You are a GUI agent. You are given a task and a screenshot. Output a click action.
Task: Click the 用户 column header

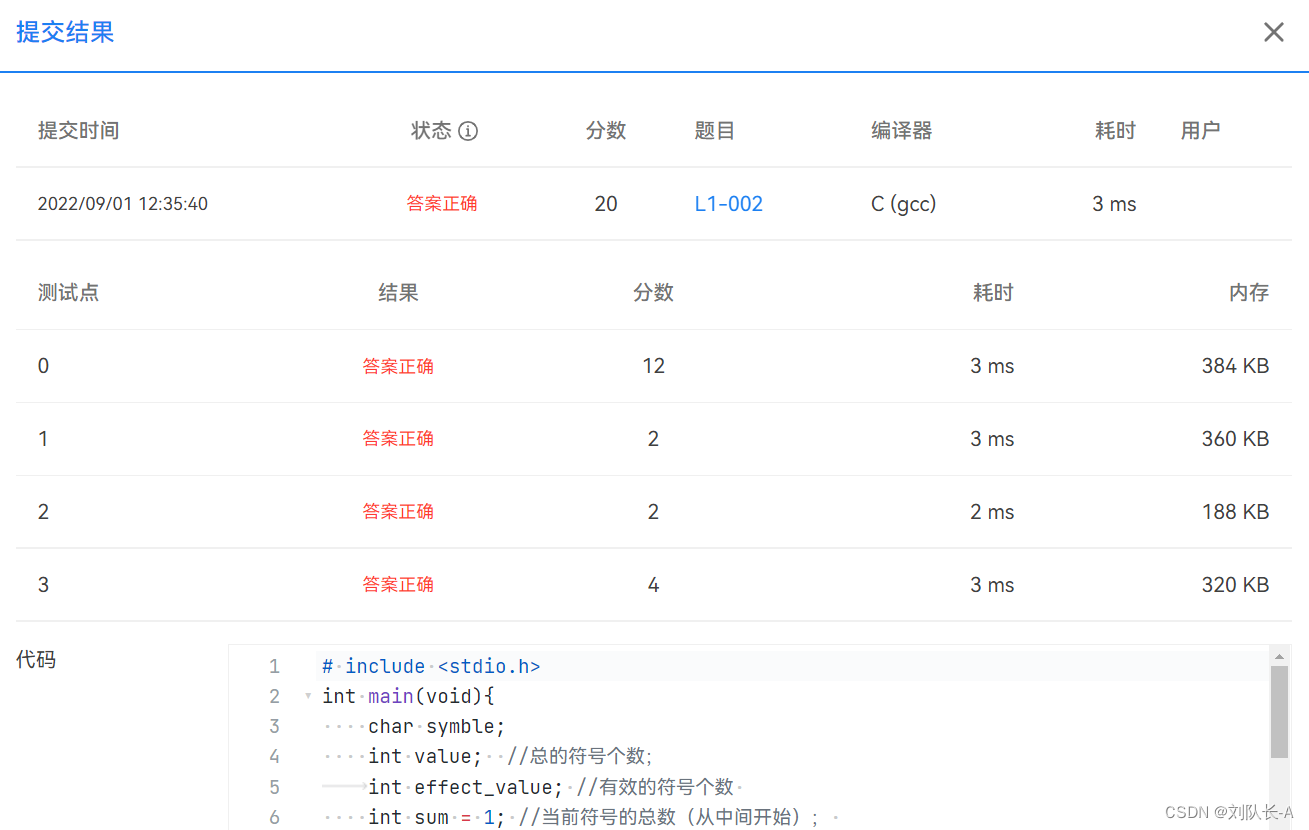click(x=1201, y=130)
